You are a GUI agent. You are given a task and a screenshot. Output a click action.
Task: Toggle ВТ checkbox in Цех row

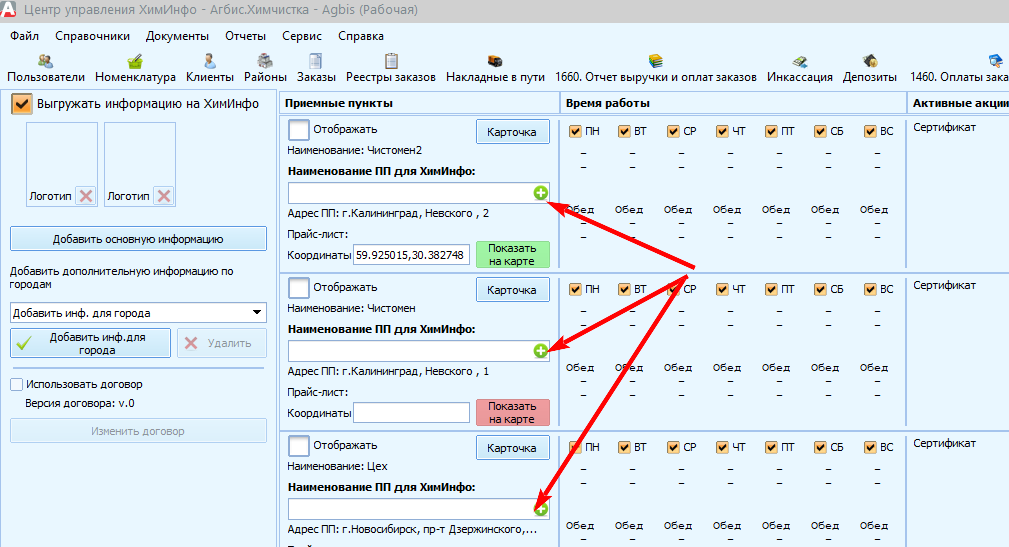point(624,447)
